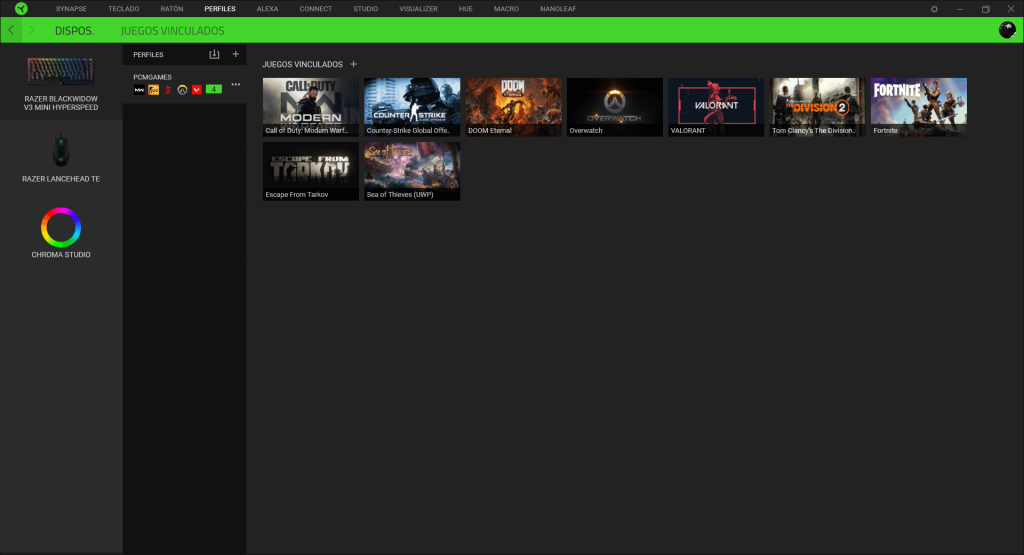Select Tom Clancy's The Division 2 tile
This screenshot has height=555, width=1024.
(817, 107)
